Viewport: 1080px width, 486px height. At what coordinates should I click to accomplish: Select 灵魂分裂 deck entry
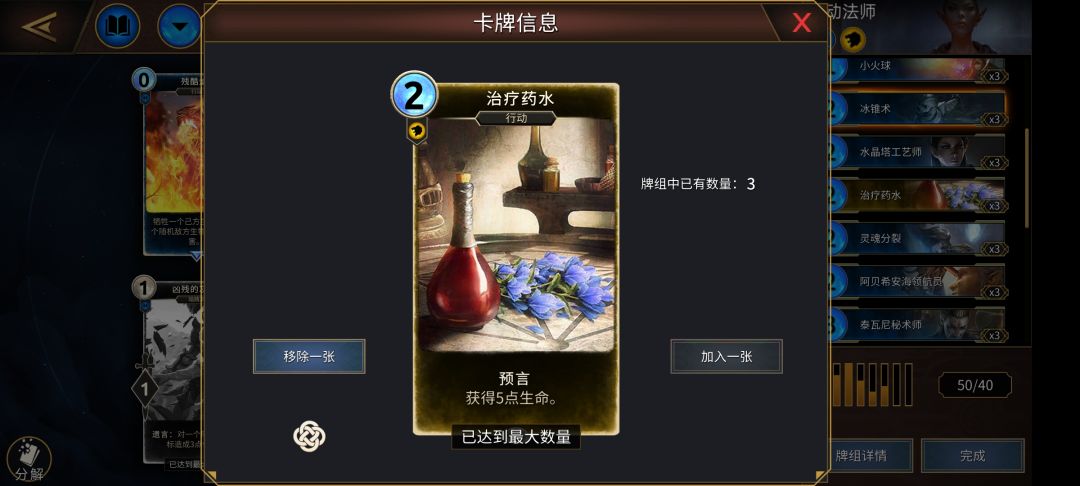(917, 238)
